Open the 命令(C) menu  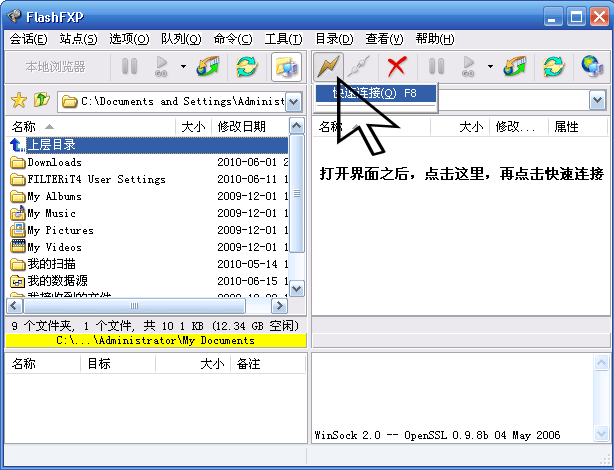coord(233,39)
